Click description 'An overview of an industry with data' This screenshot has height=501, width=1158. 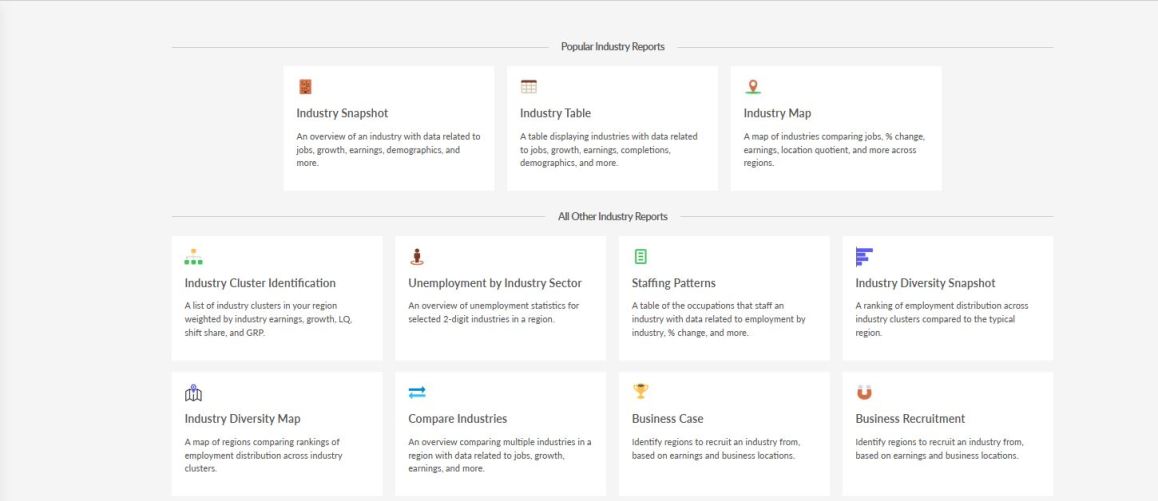(388, 149)
